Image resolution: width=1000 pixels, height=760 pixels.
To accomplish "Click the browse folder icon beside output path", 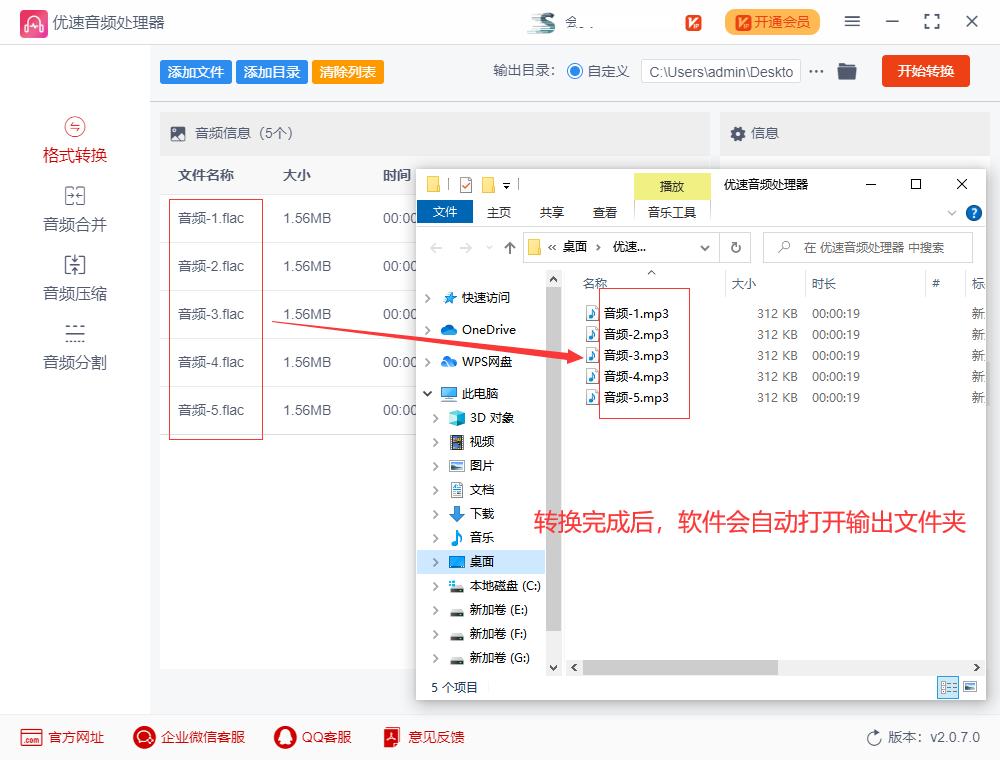I will (847, 71).
